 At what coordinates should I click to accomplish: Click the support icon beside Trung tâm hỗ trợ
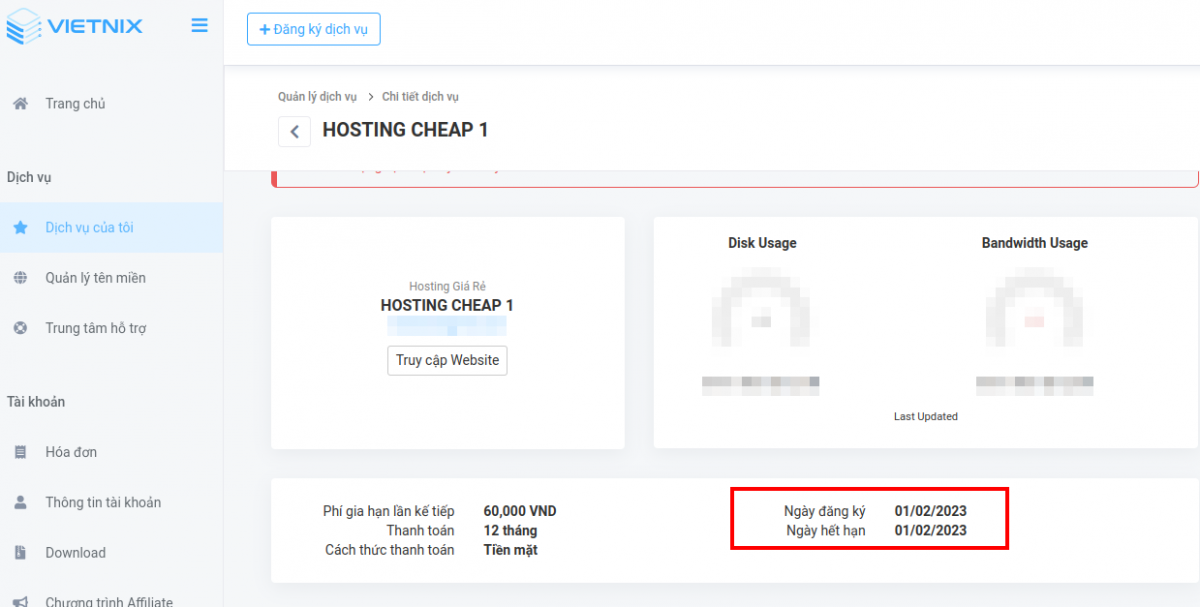20,327
